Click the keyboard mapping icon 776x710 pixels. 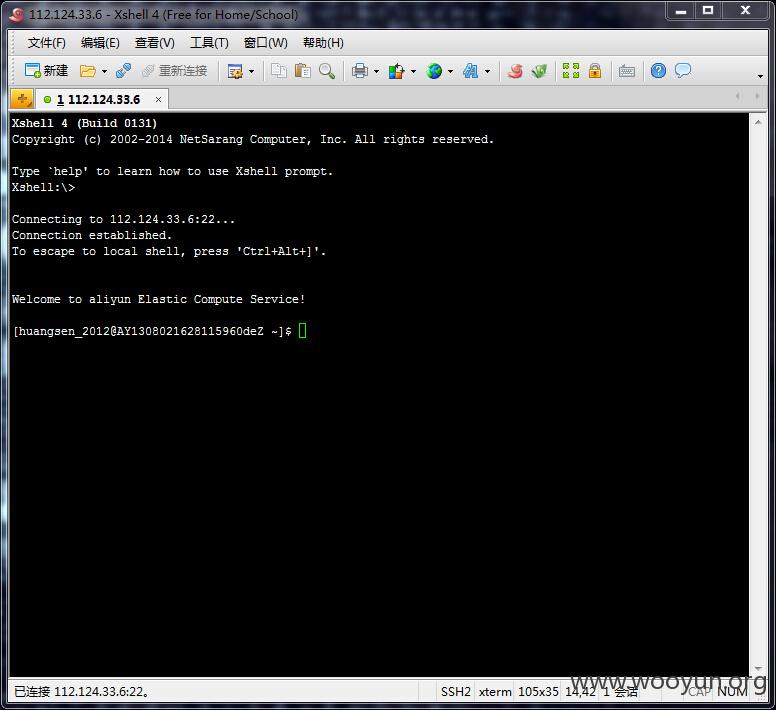click(627, 71)
